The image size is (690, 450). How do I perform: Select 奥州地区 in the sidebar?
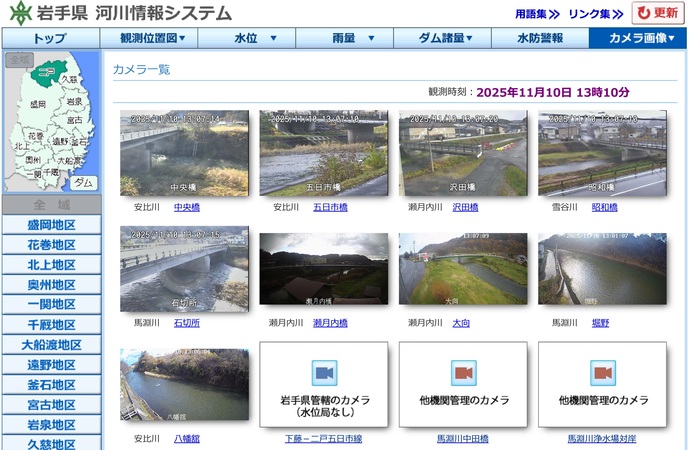(x=51, y=285)
